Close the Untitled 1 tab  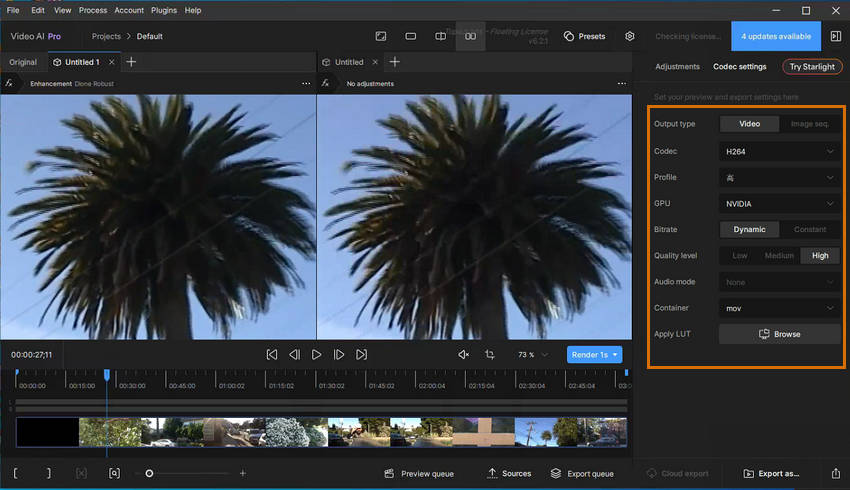click(112, 62)
